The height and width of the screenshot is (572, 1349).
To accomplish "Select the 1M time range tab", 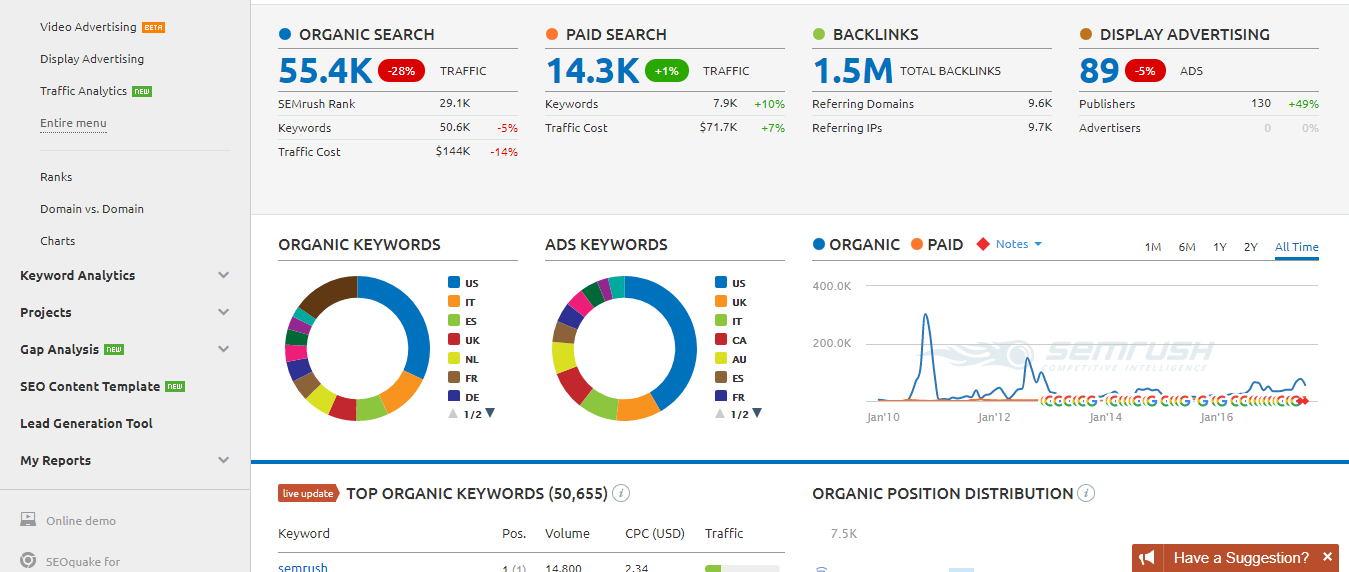I will pyautogui.click(x=1153, y=247).
